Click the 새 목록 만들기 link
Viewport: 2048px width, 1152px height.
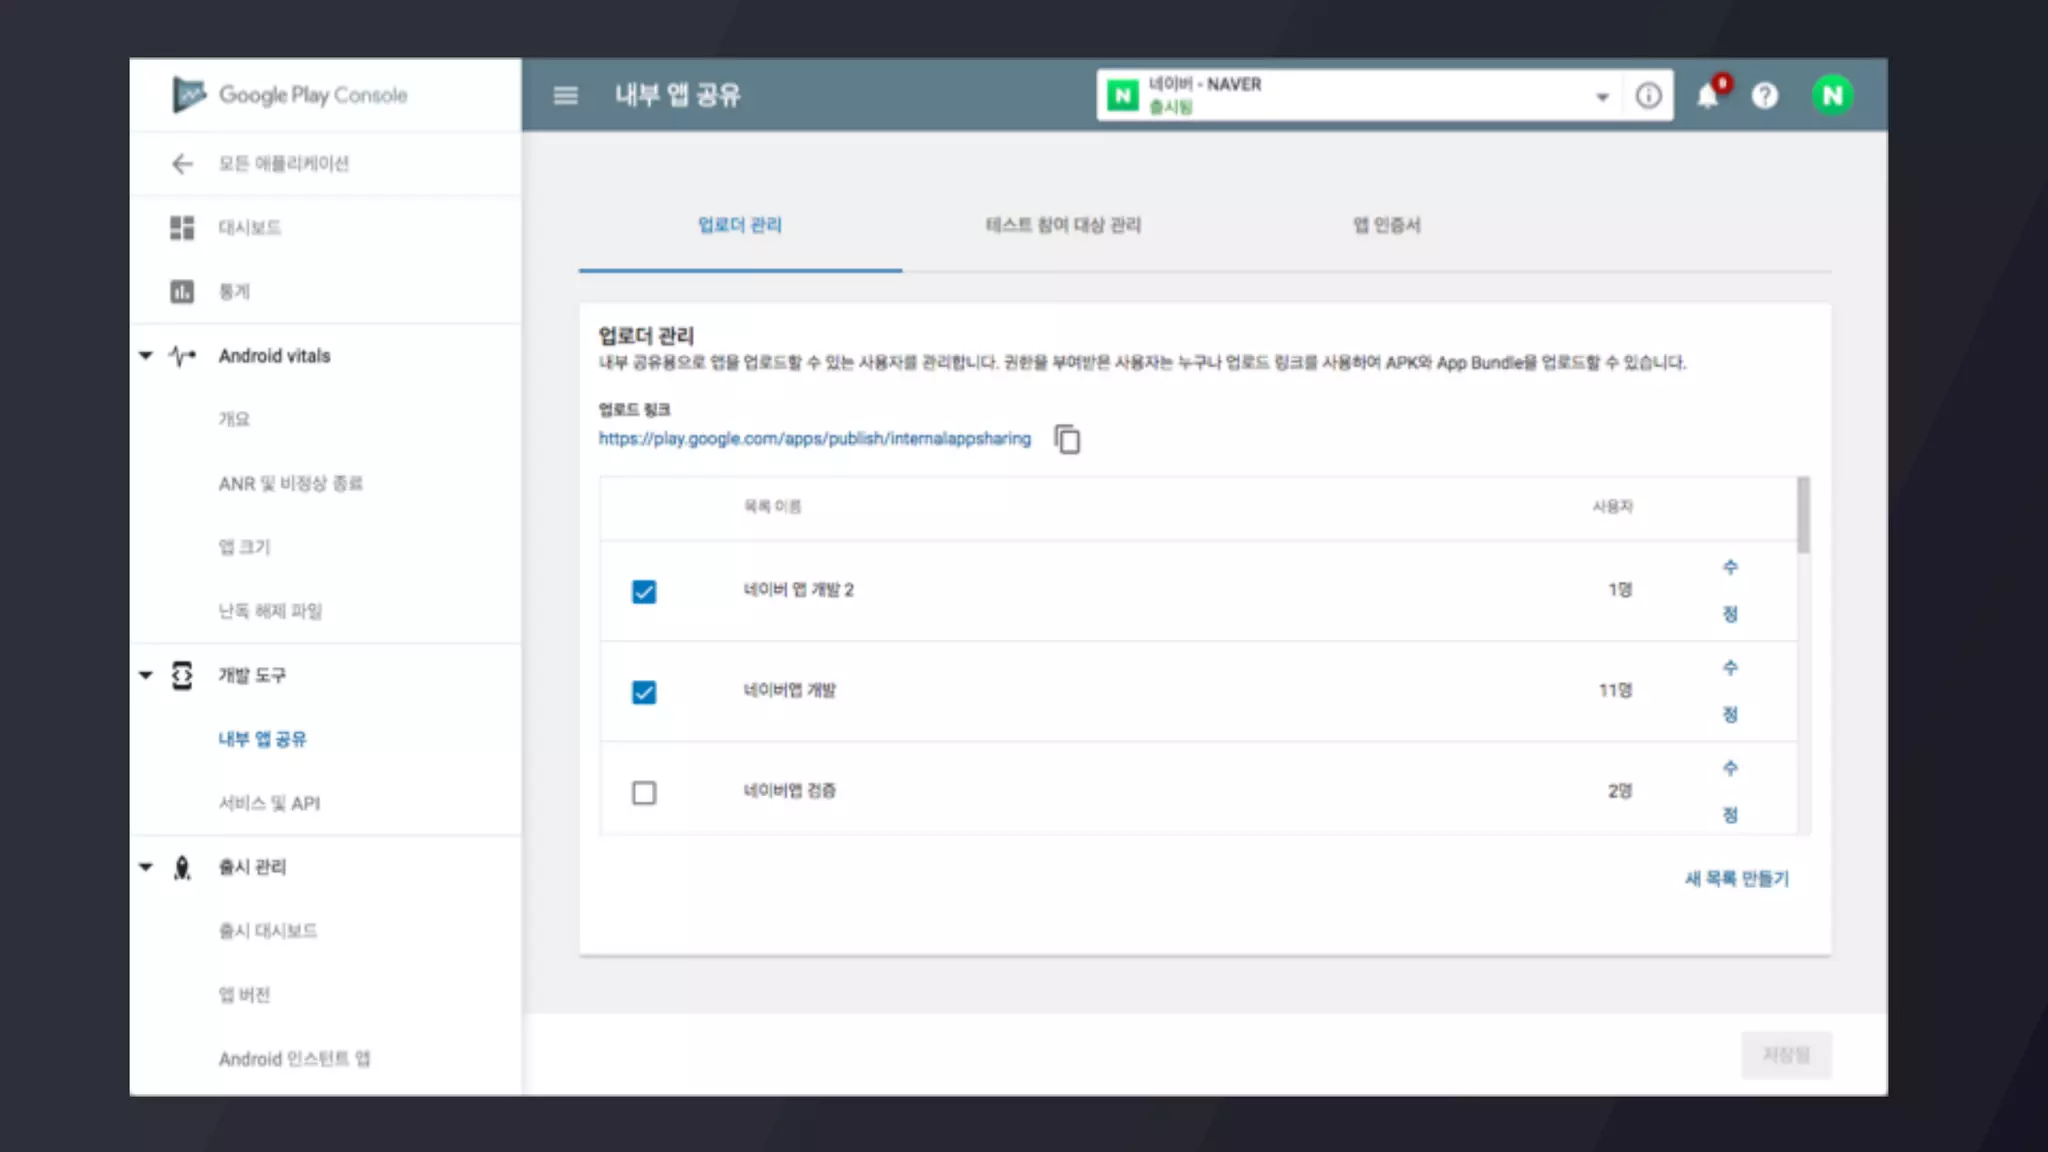click(x=1736, y=879)
